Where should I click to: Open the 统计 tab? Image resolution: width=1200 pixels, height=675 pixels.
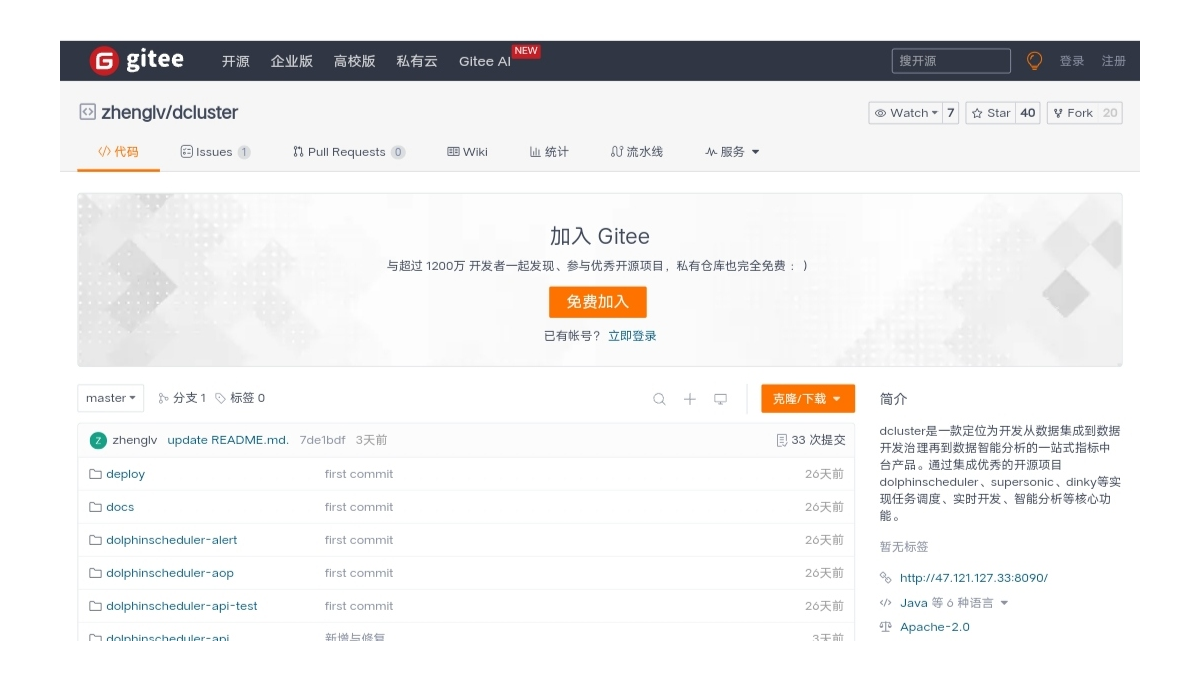(x=549, y=152)
